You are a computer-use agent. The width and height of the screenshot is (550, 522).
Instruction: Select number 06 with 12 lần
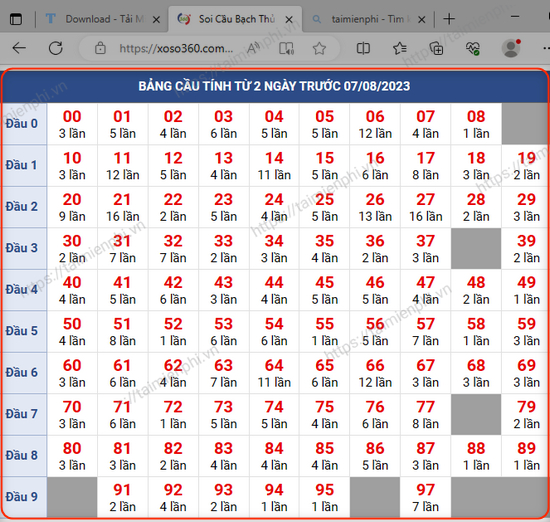[x=375, y=124]
